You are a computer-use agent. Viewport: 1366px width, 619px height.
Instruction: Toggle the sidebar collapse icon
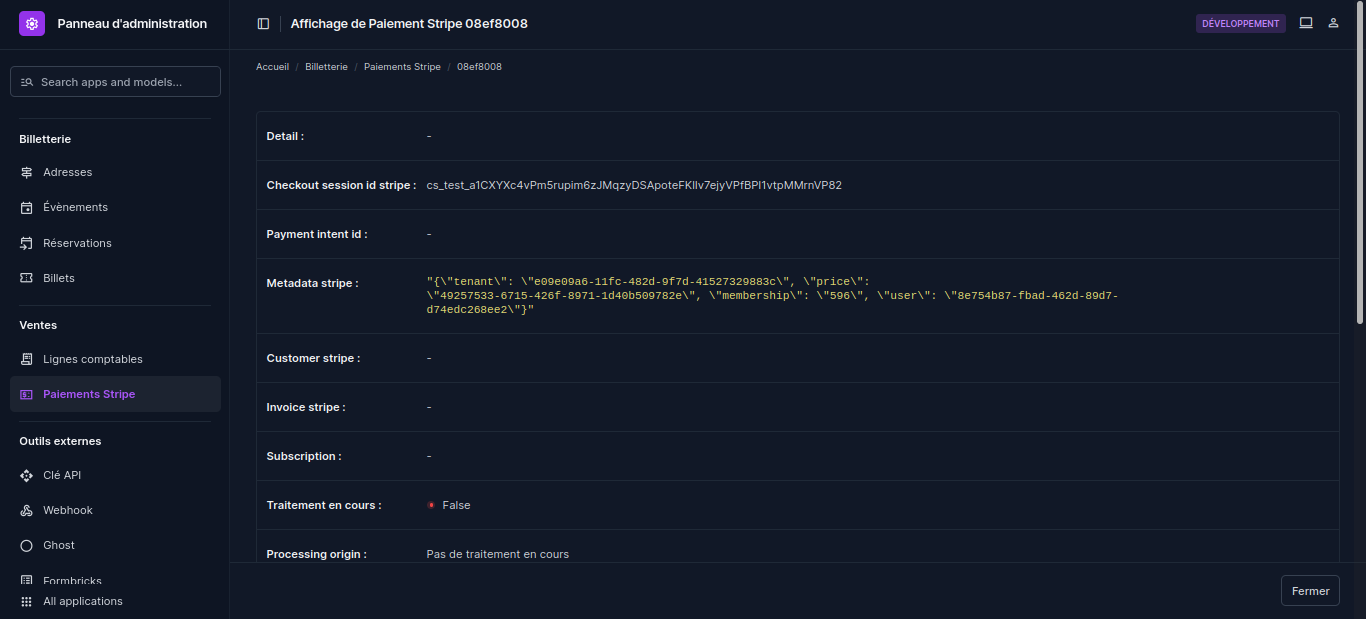click(263, 24)
